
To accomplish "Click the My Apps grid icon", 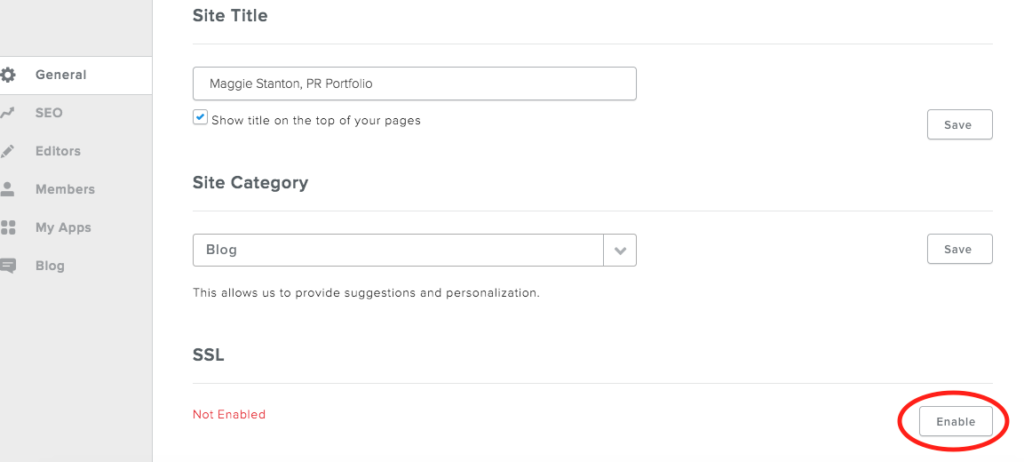I will click(8, 227).
